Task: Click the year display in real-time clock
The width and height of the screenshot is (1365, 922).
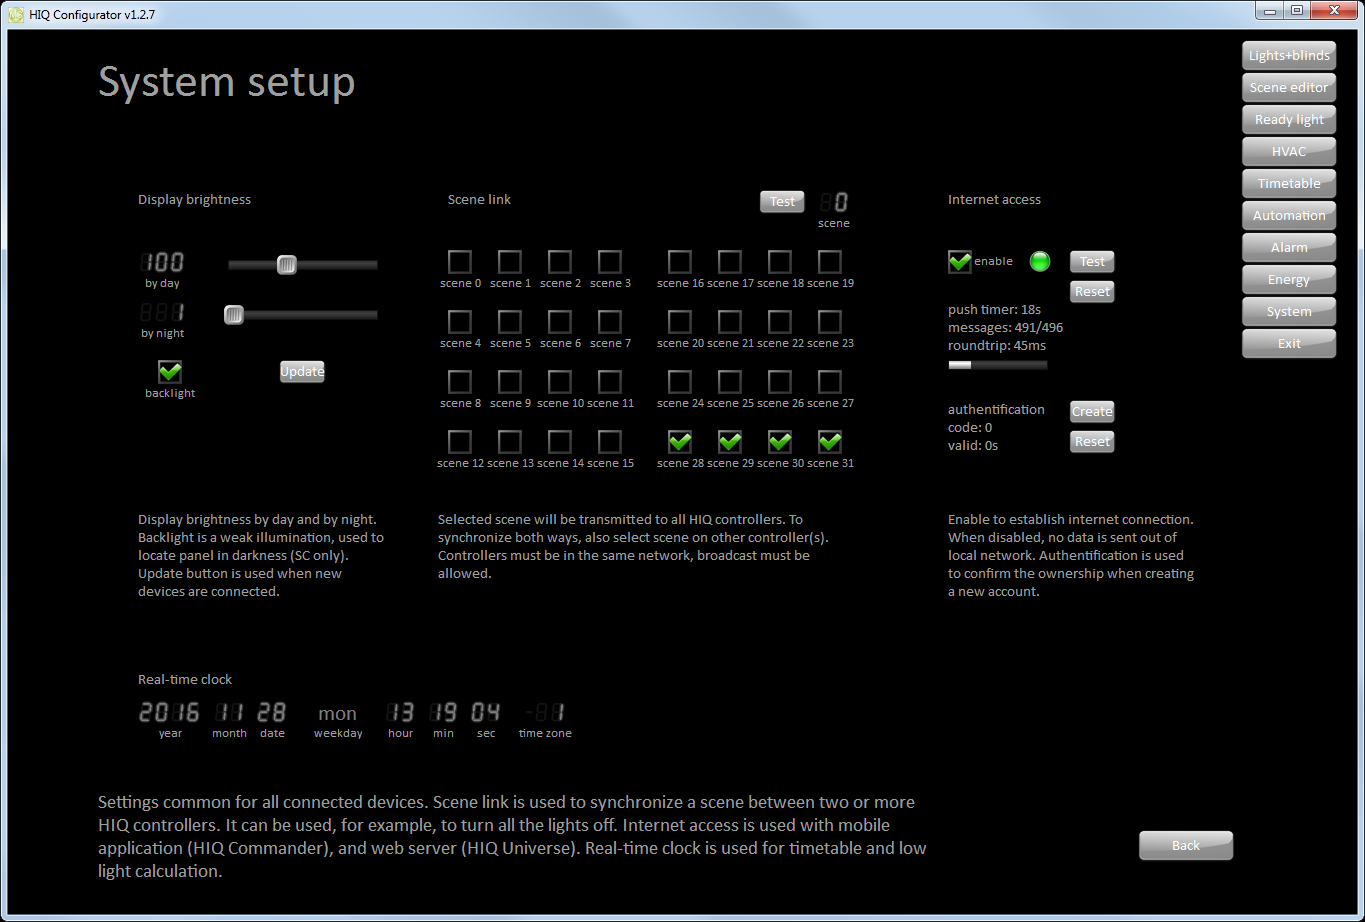Action: pyautogui.click(x=170, y=713)
